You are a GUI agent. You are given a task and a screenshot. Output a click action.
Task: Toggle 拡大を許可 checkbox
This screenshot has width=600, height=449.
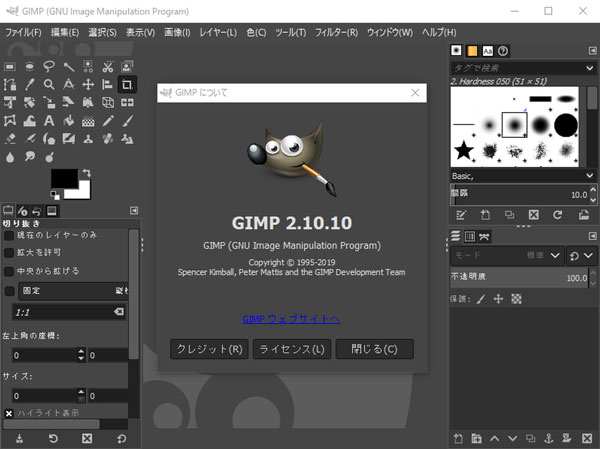click(9, 253)
